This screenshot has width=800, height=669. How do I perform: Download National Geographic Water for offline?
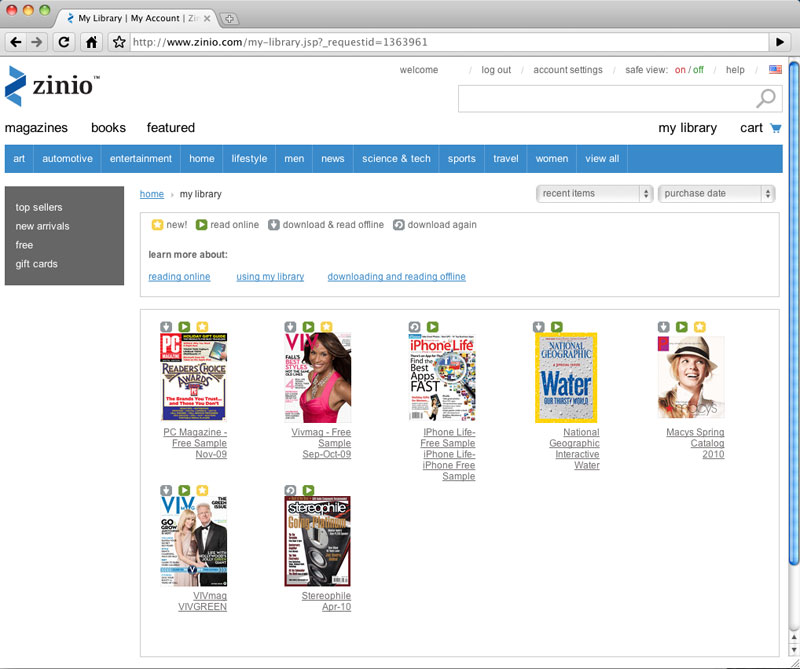tap(539, 327)
